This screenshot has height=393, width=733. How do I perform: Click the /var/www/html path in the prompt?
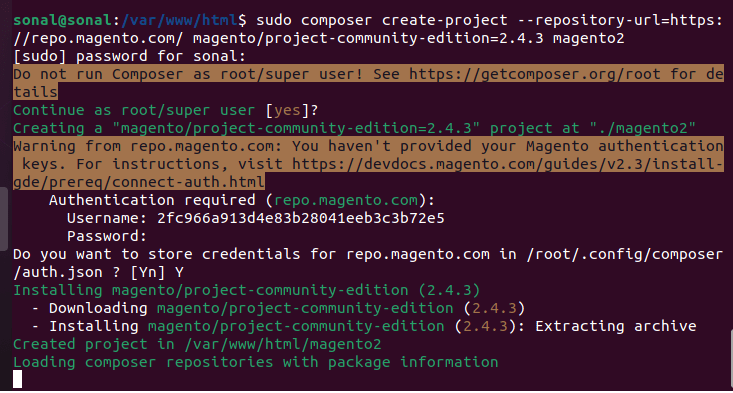pos(179,21)
